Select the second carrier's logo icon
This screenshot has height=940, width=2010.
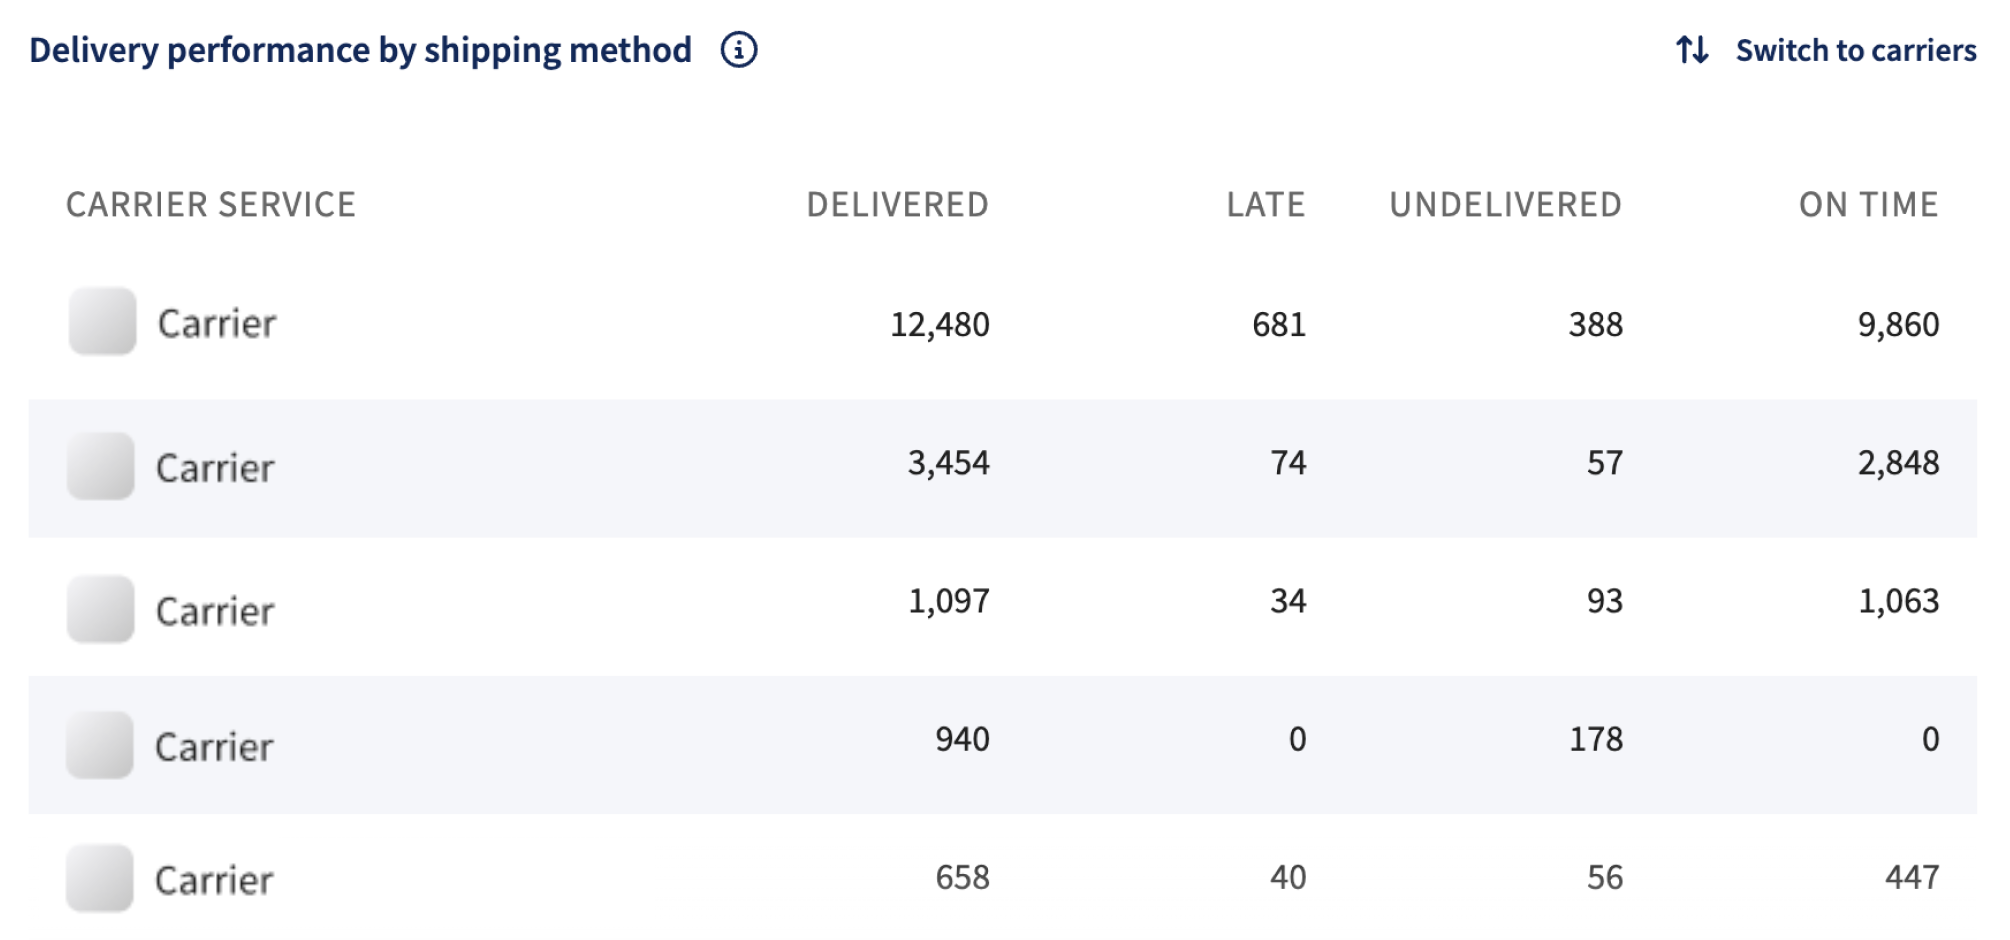(101, 466)
